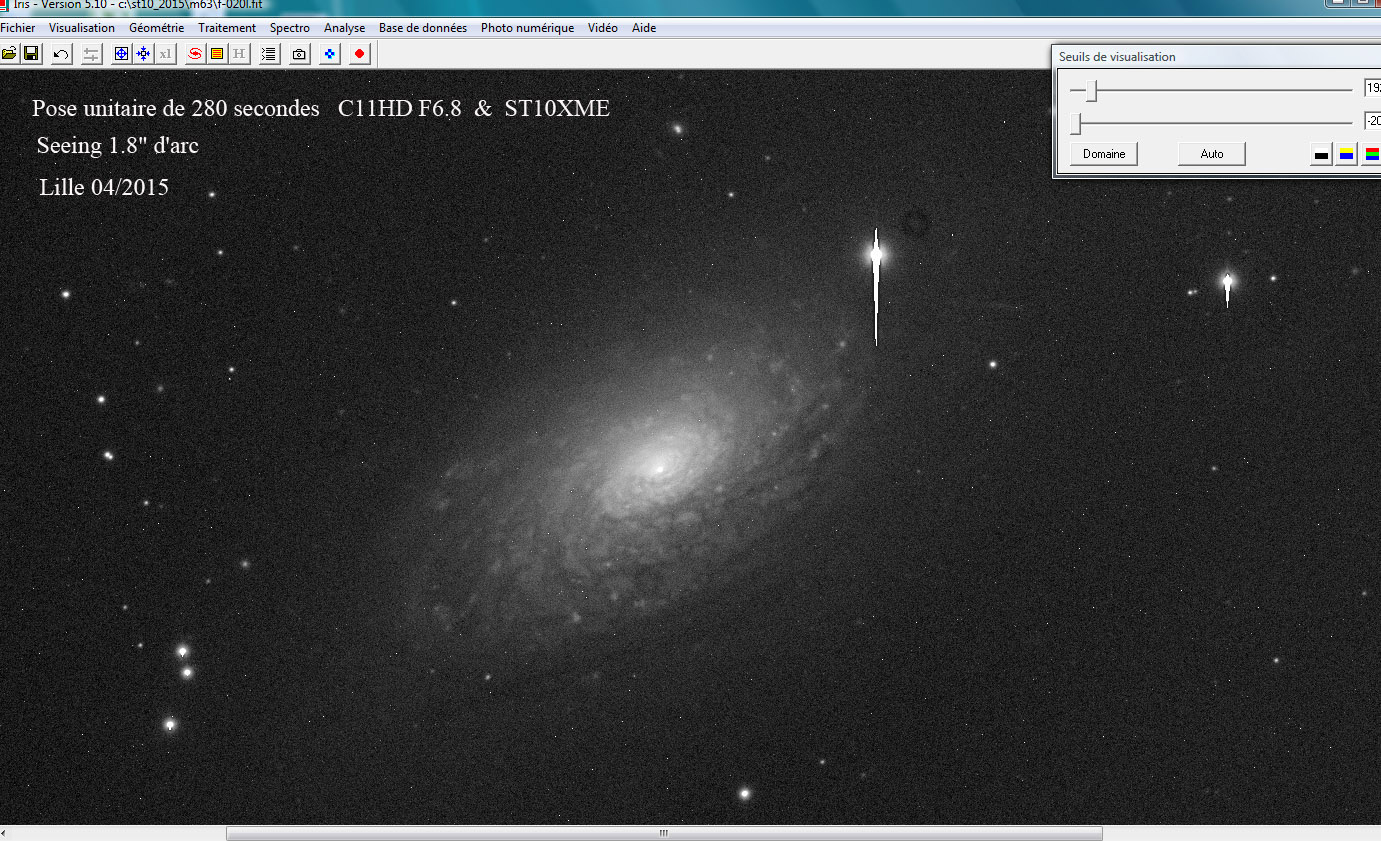Click the lower threshold value field
The width and height of the screenshot is (1381, 841).
1373,121
